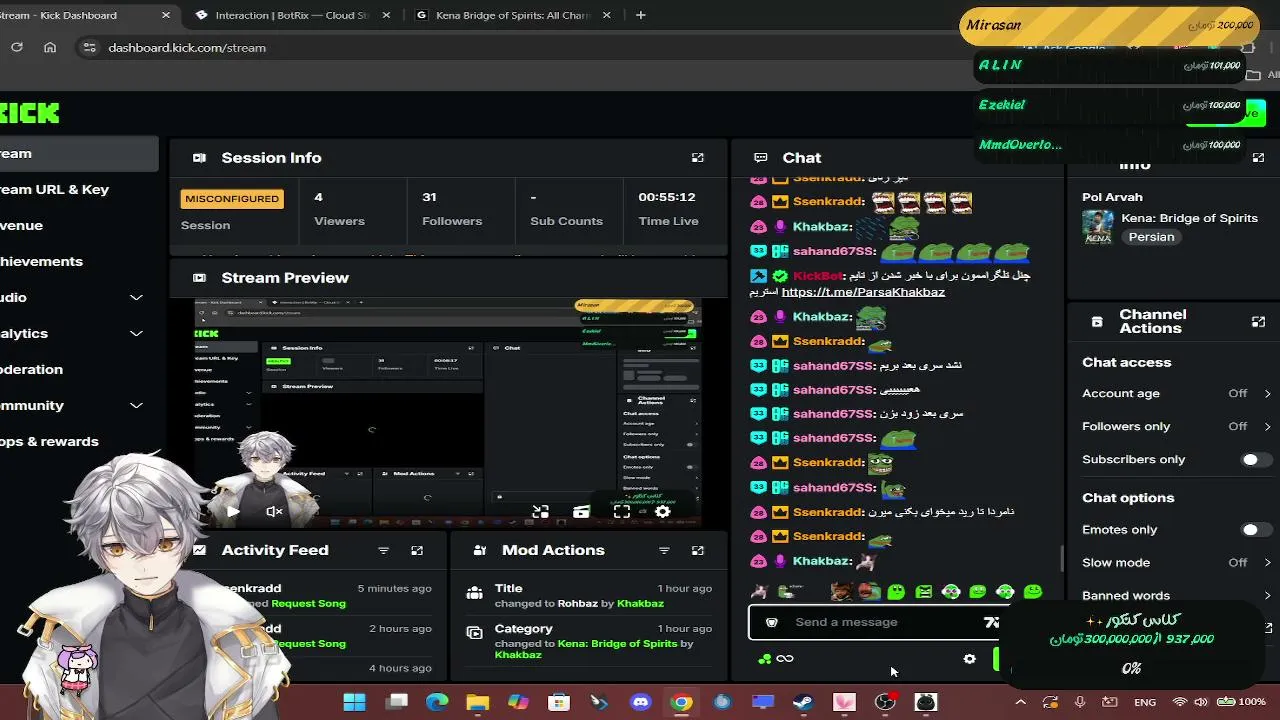Open Steam from the taskbar
The height and width of the screenshot is (720, 1280).
pos(803,702)
